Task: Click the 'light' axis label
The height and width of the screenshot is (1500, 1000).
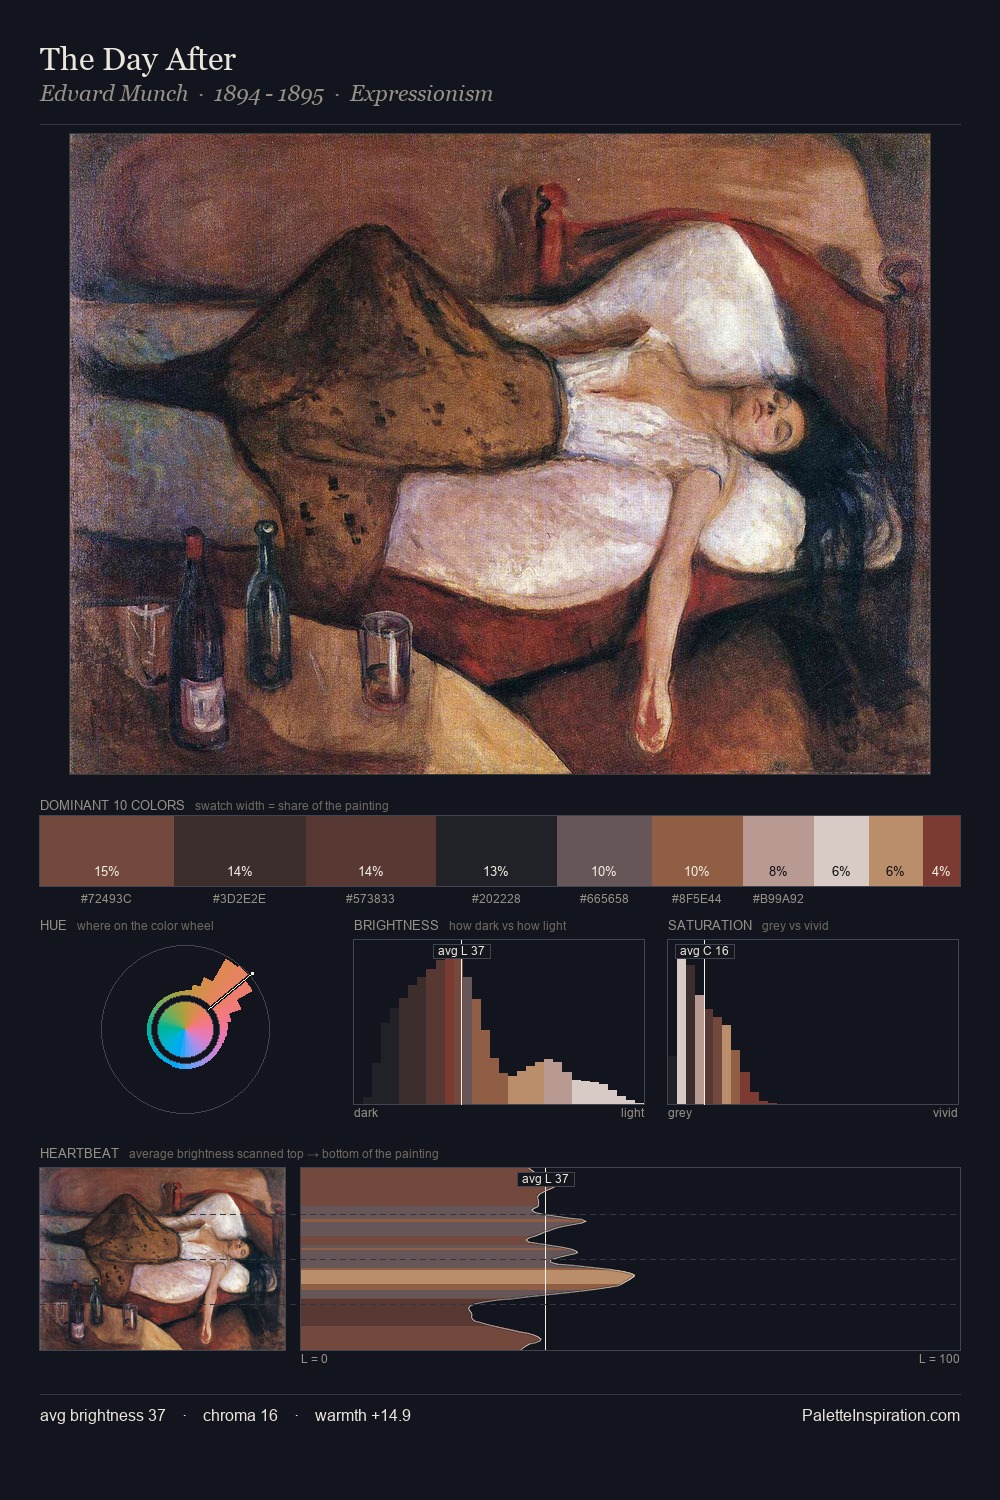Action: pos(632,1112)
